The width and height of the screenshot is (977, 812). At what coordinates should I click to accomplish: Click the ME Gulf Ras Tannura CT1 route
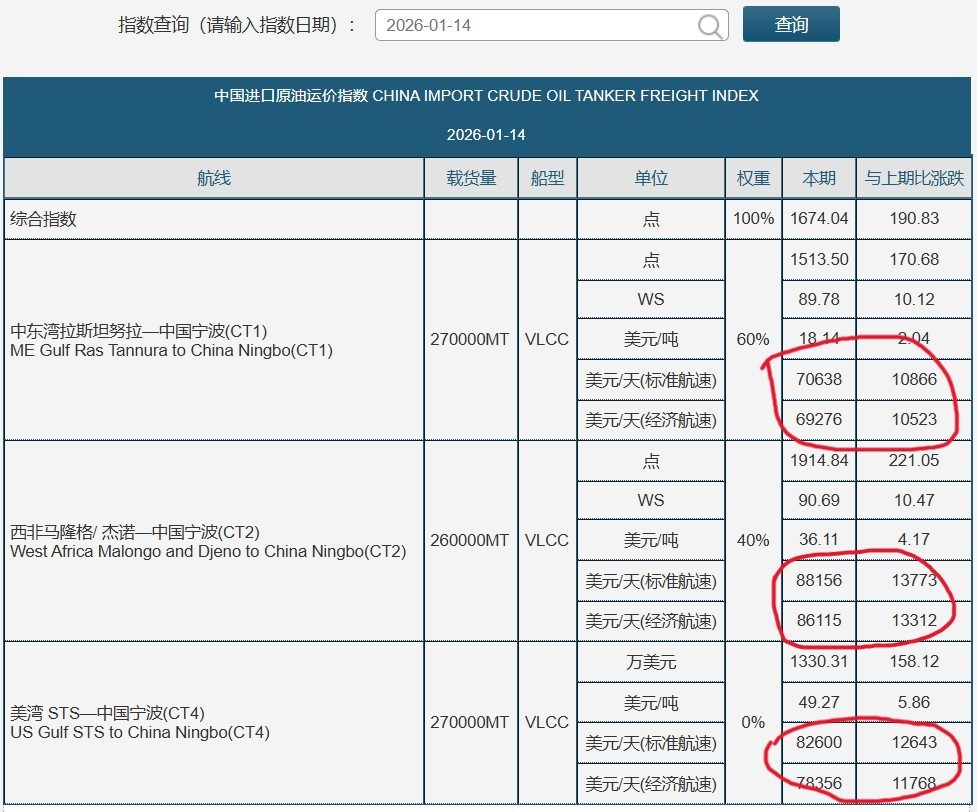pyautogui.click(x=171, y=341)
